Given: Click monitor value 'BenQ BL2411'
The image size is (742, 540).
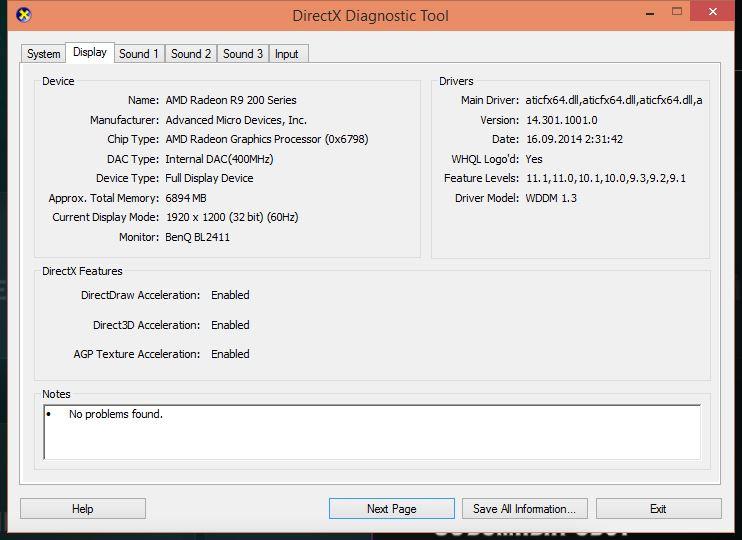Looking at the screenshot, I should tap(197, 237).
